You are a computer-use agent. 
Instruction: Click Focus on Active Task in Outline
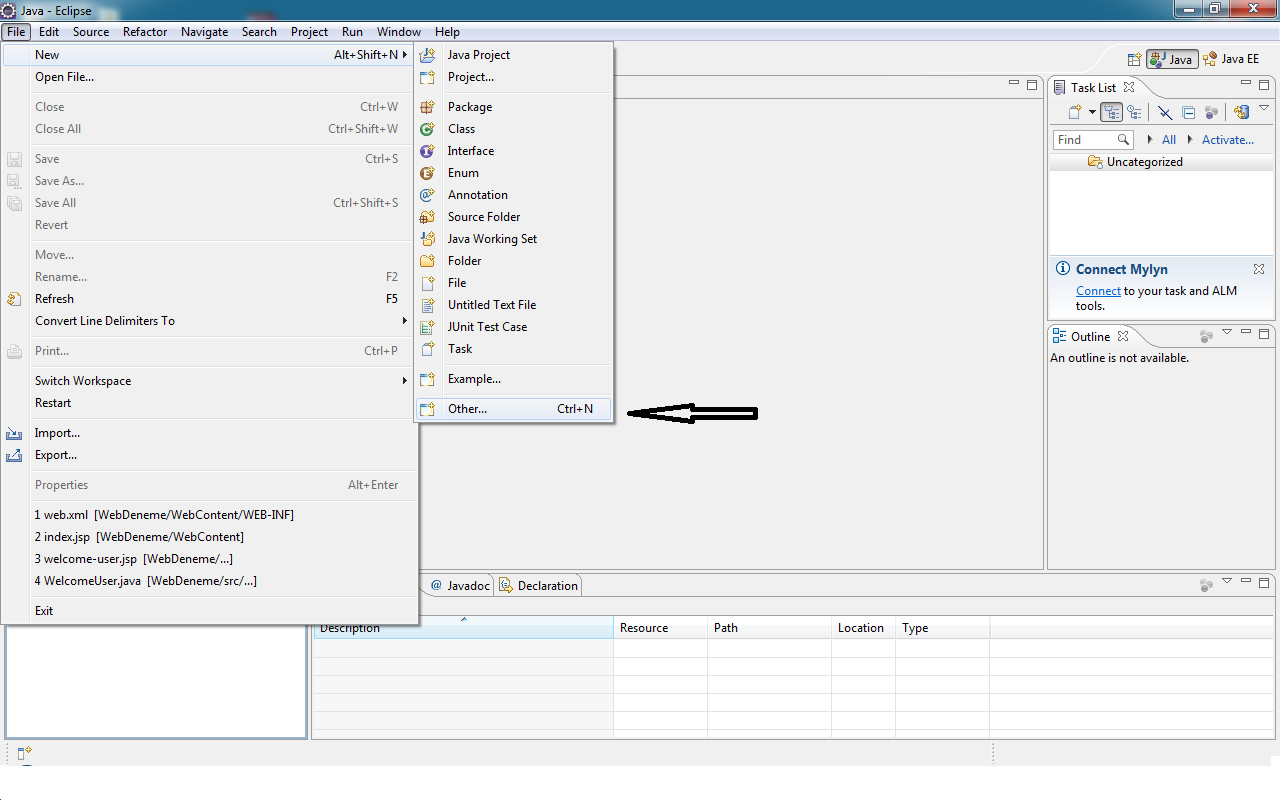tap(1206, 335)
